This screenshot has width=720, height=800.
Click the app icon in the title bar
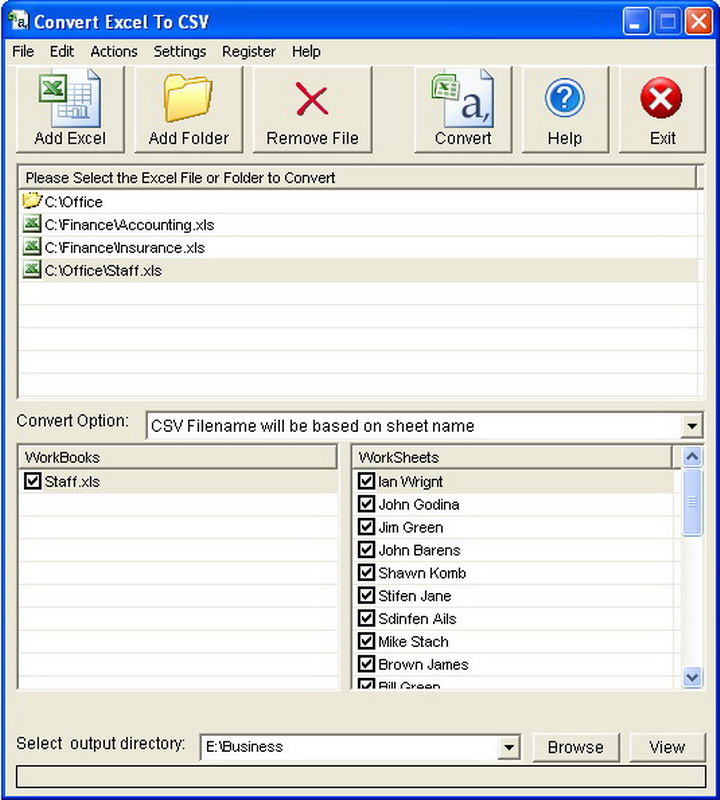coord(18,21)
